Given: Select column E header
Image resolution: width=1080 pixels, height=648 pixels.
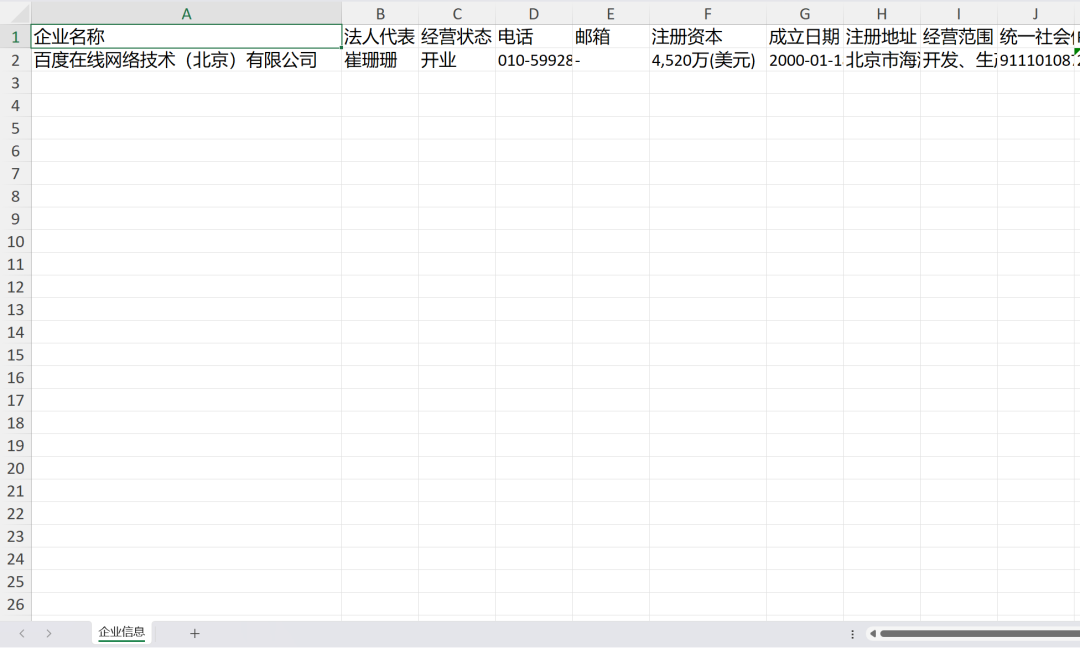Looking at the screenshot, I should pyautogui.click(x=610, y=14).
